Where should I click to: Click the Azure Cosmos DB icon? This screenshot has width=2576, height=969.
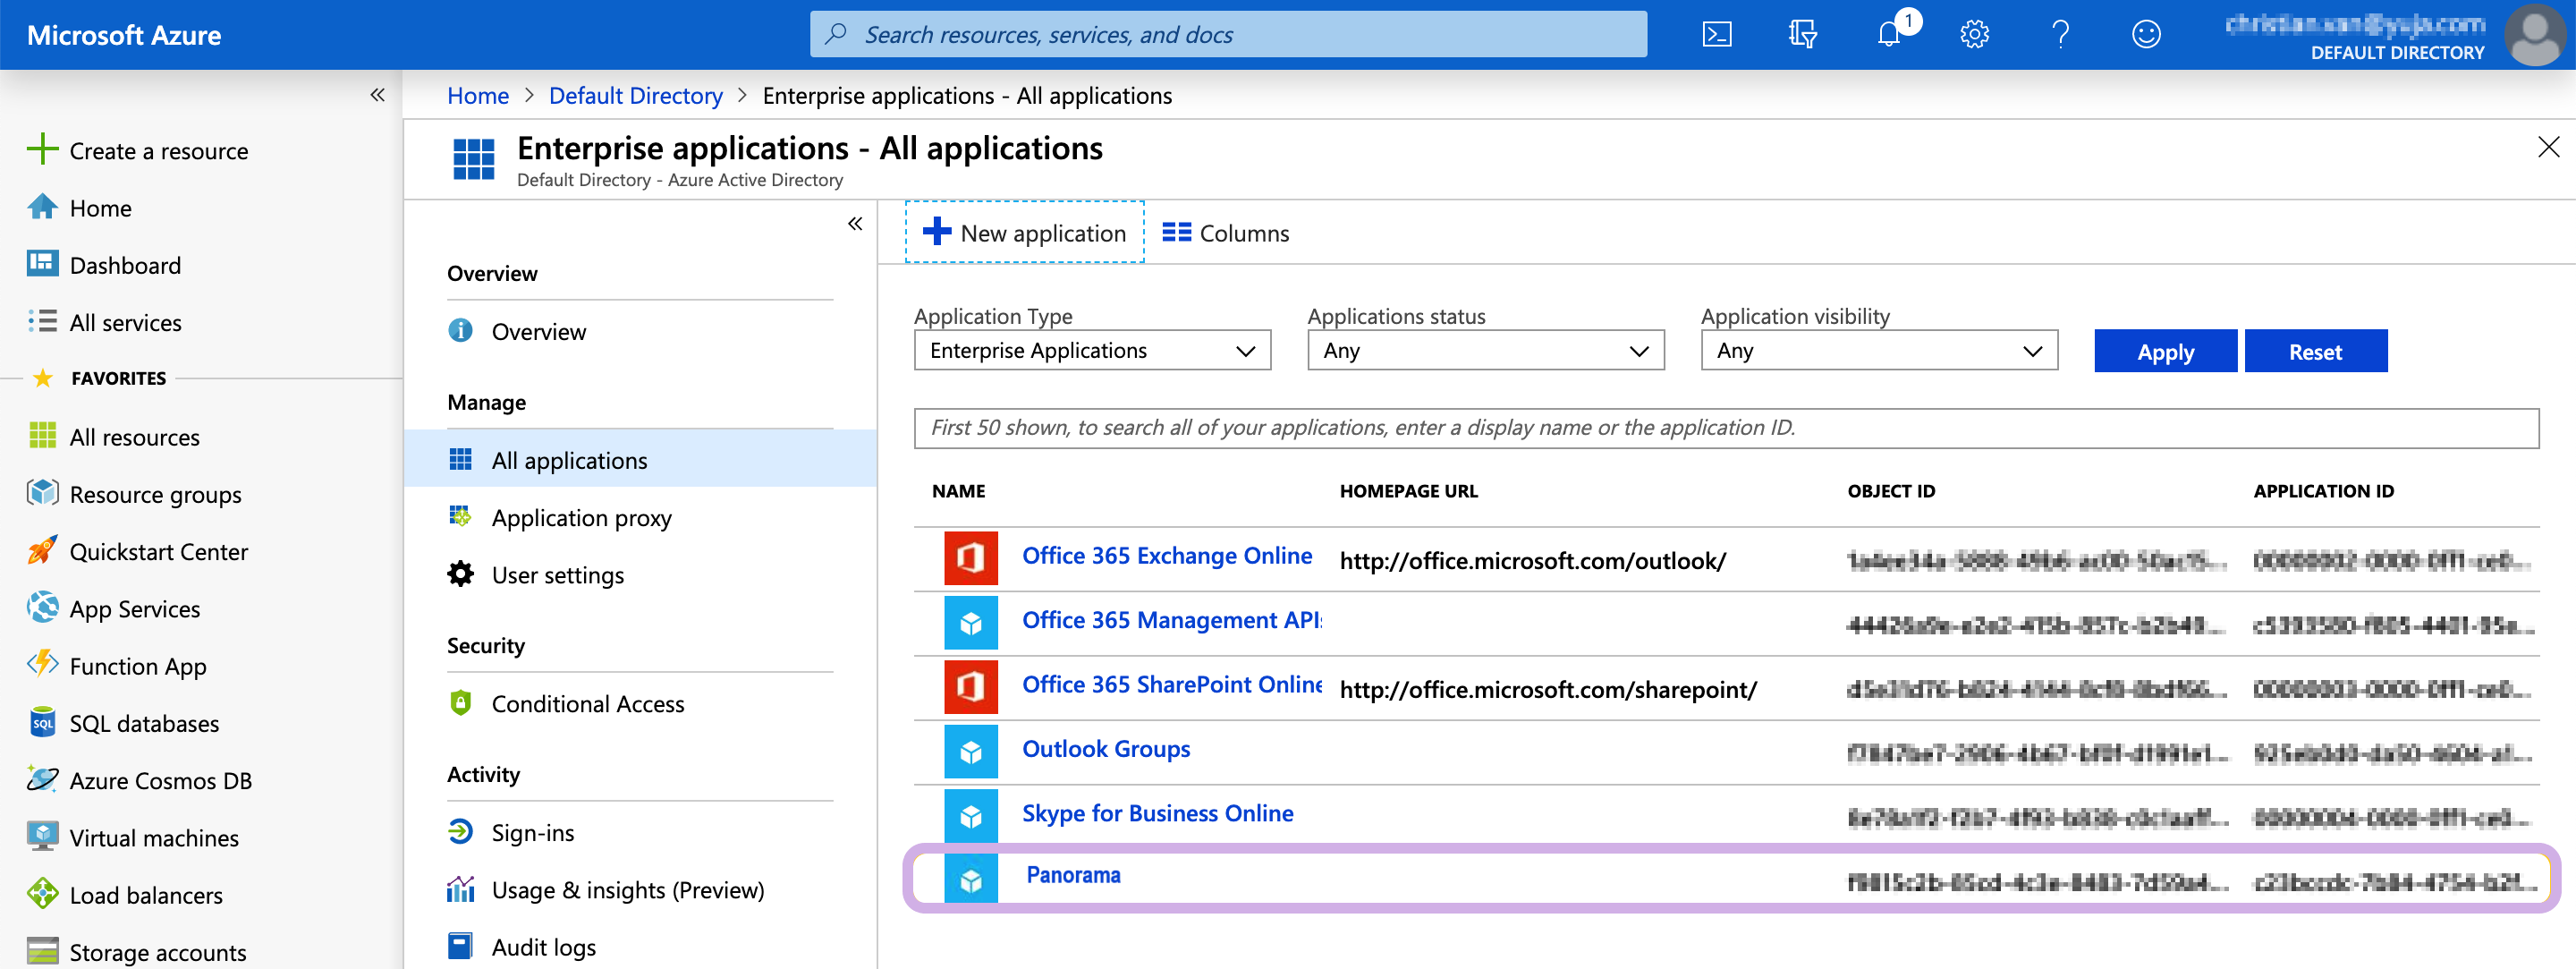point(42,779)
